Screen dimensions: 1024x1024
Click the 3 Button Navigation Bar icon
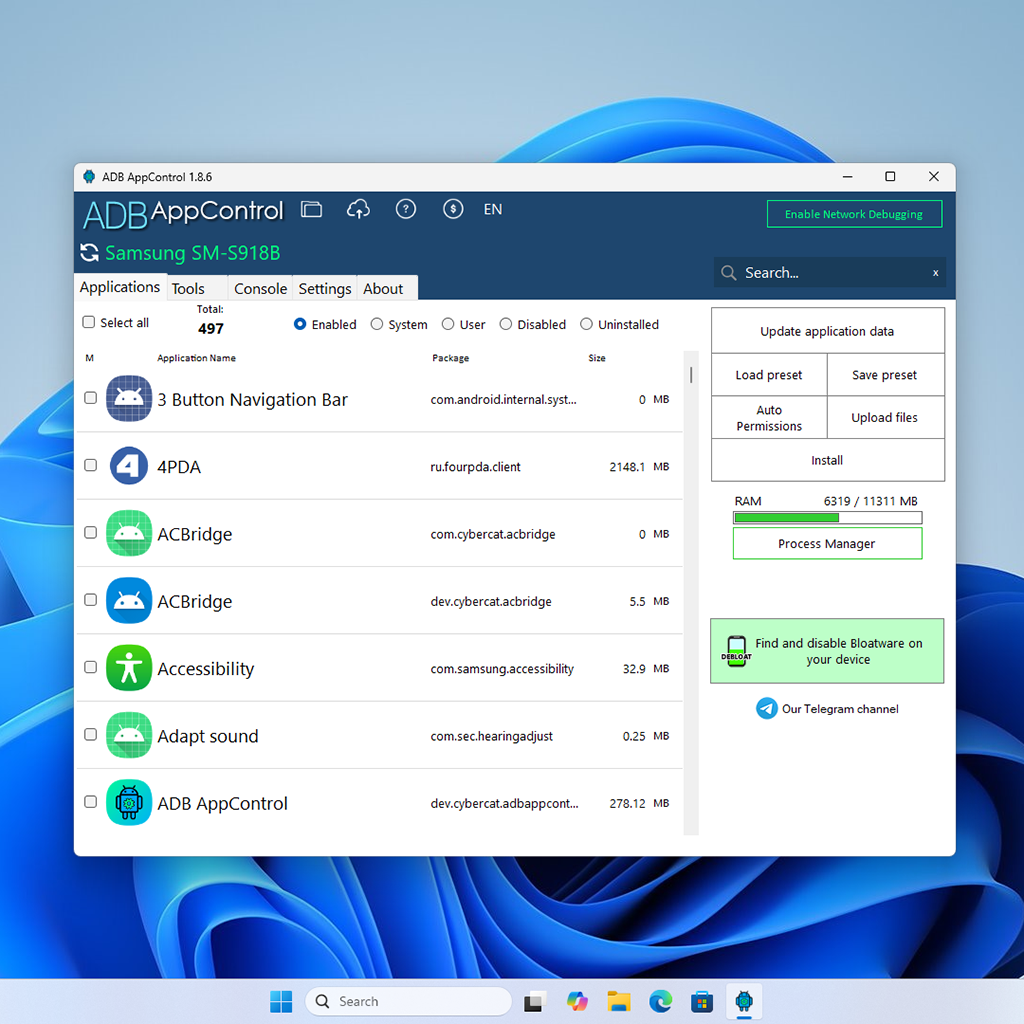[x=129, y=398]
